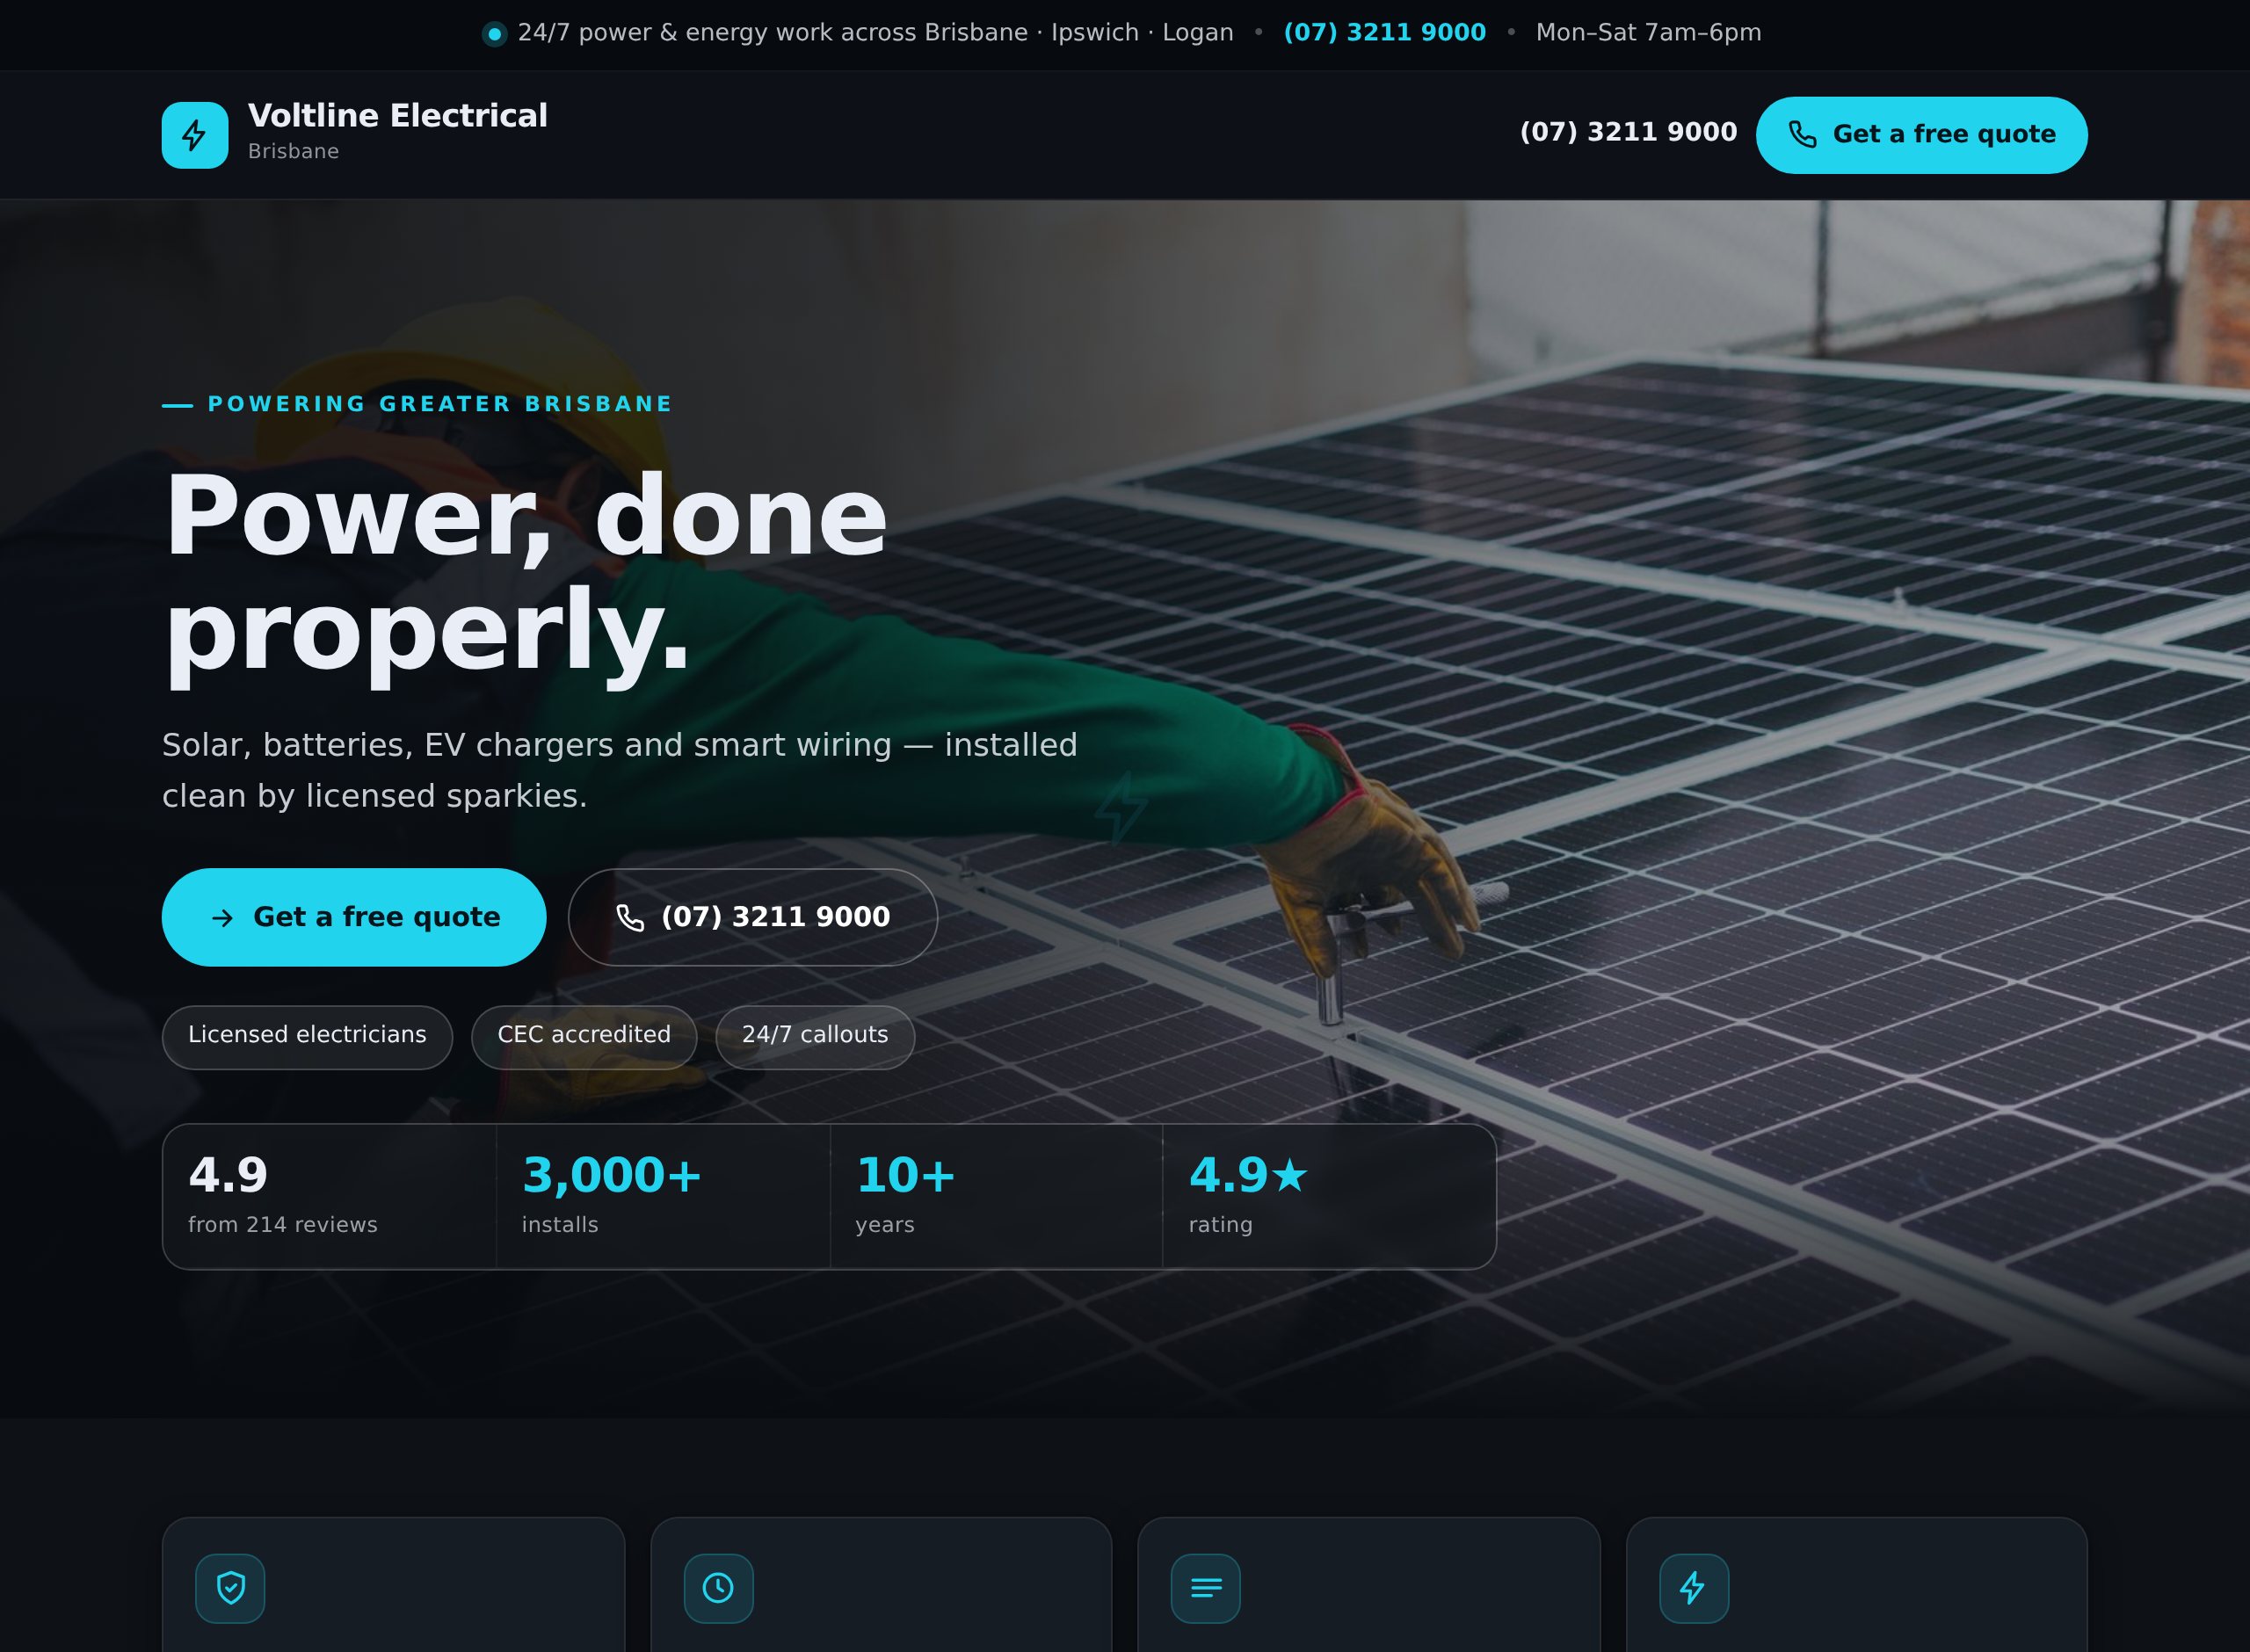This screenshot has width=2250, height=1652.
Task: Click the Voltline lightning bolt logo icon
Action: tap(195, 135)
